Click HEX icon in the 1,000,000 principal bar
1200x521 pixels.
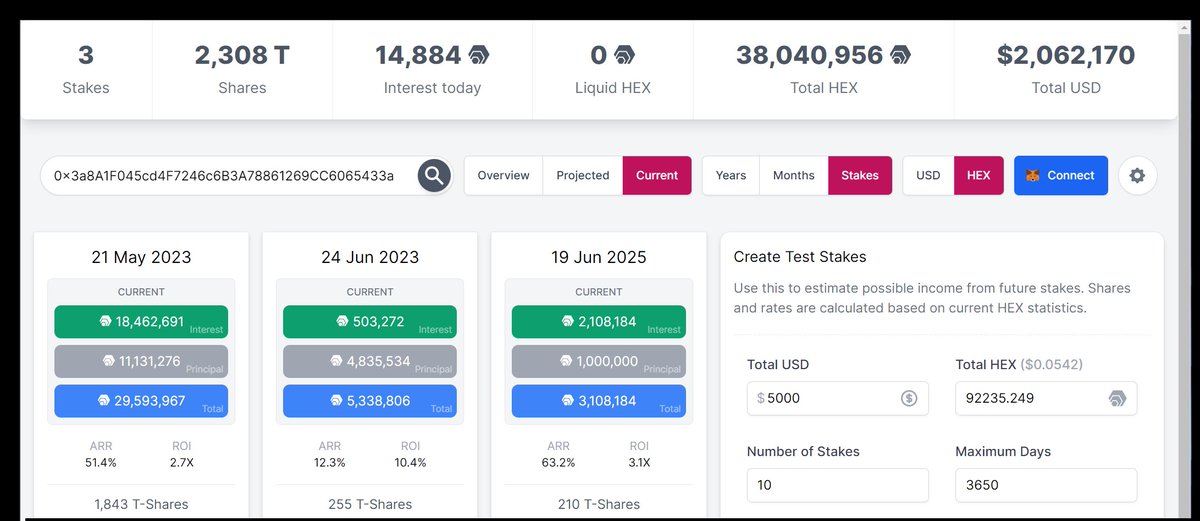(566, 361)
